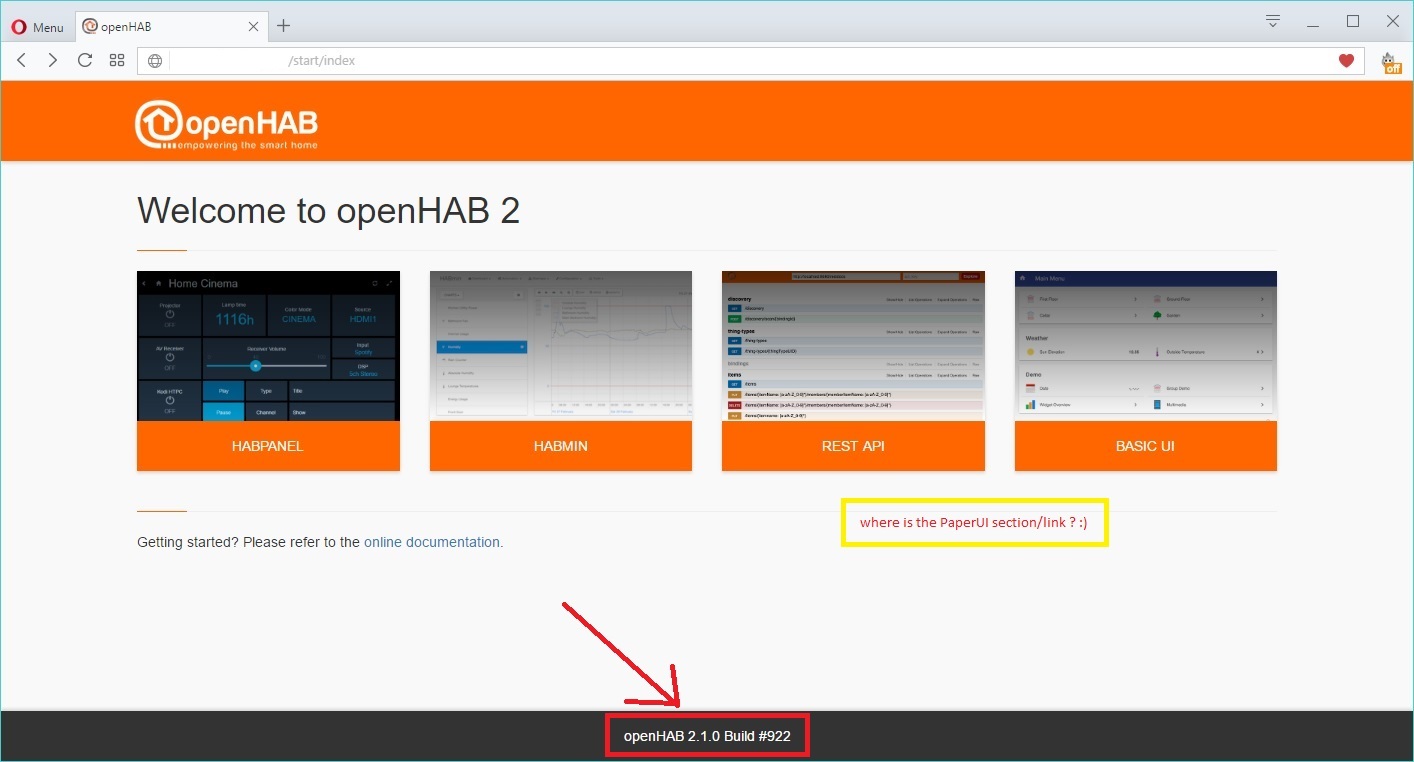Click the HABMIN orange button
Viewport: 1414px width, 762px height.
pos(561,446)
